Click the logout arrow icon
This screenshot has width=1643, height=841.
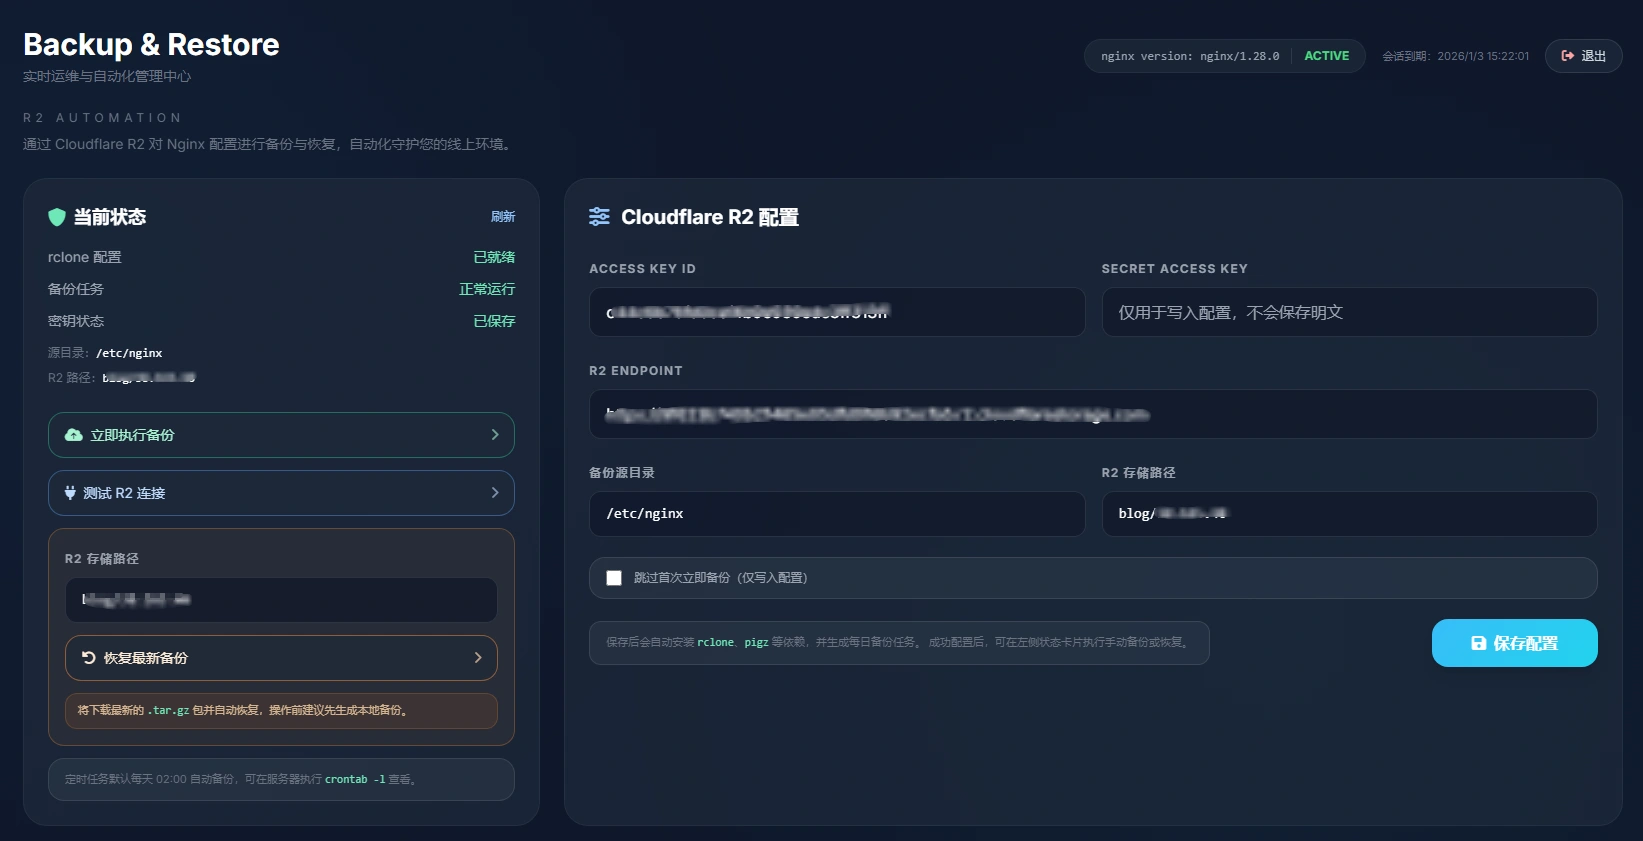pos(1567,56)
